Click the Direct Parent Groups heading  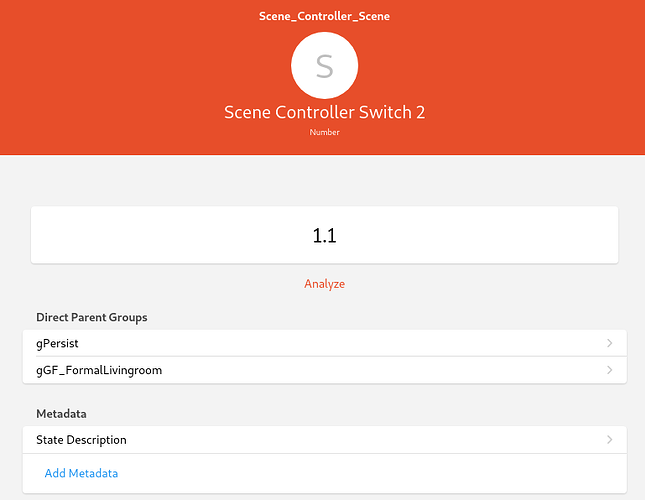(92, 317)
